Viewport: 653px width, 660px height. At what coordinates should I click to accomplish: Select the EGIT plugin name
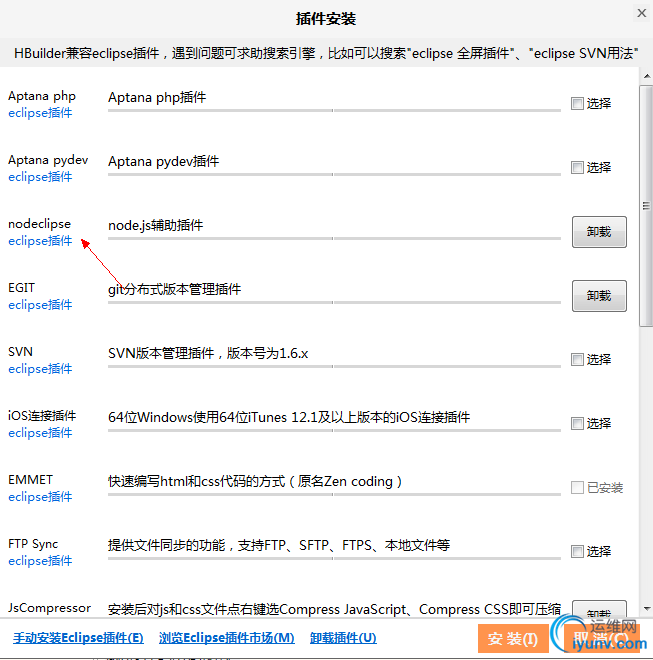21,288
